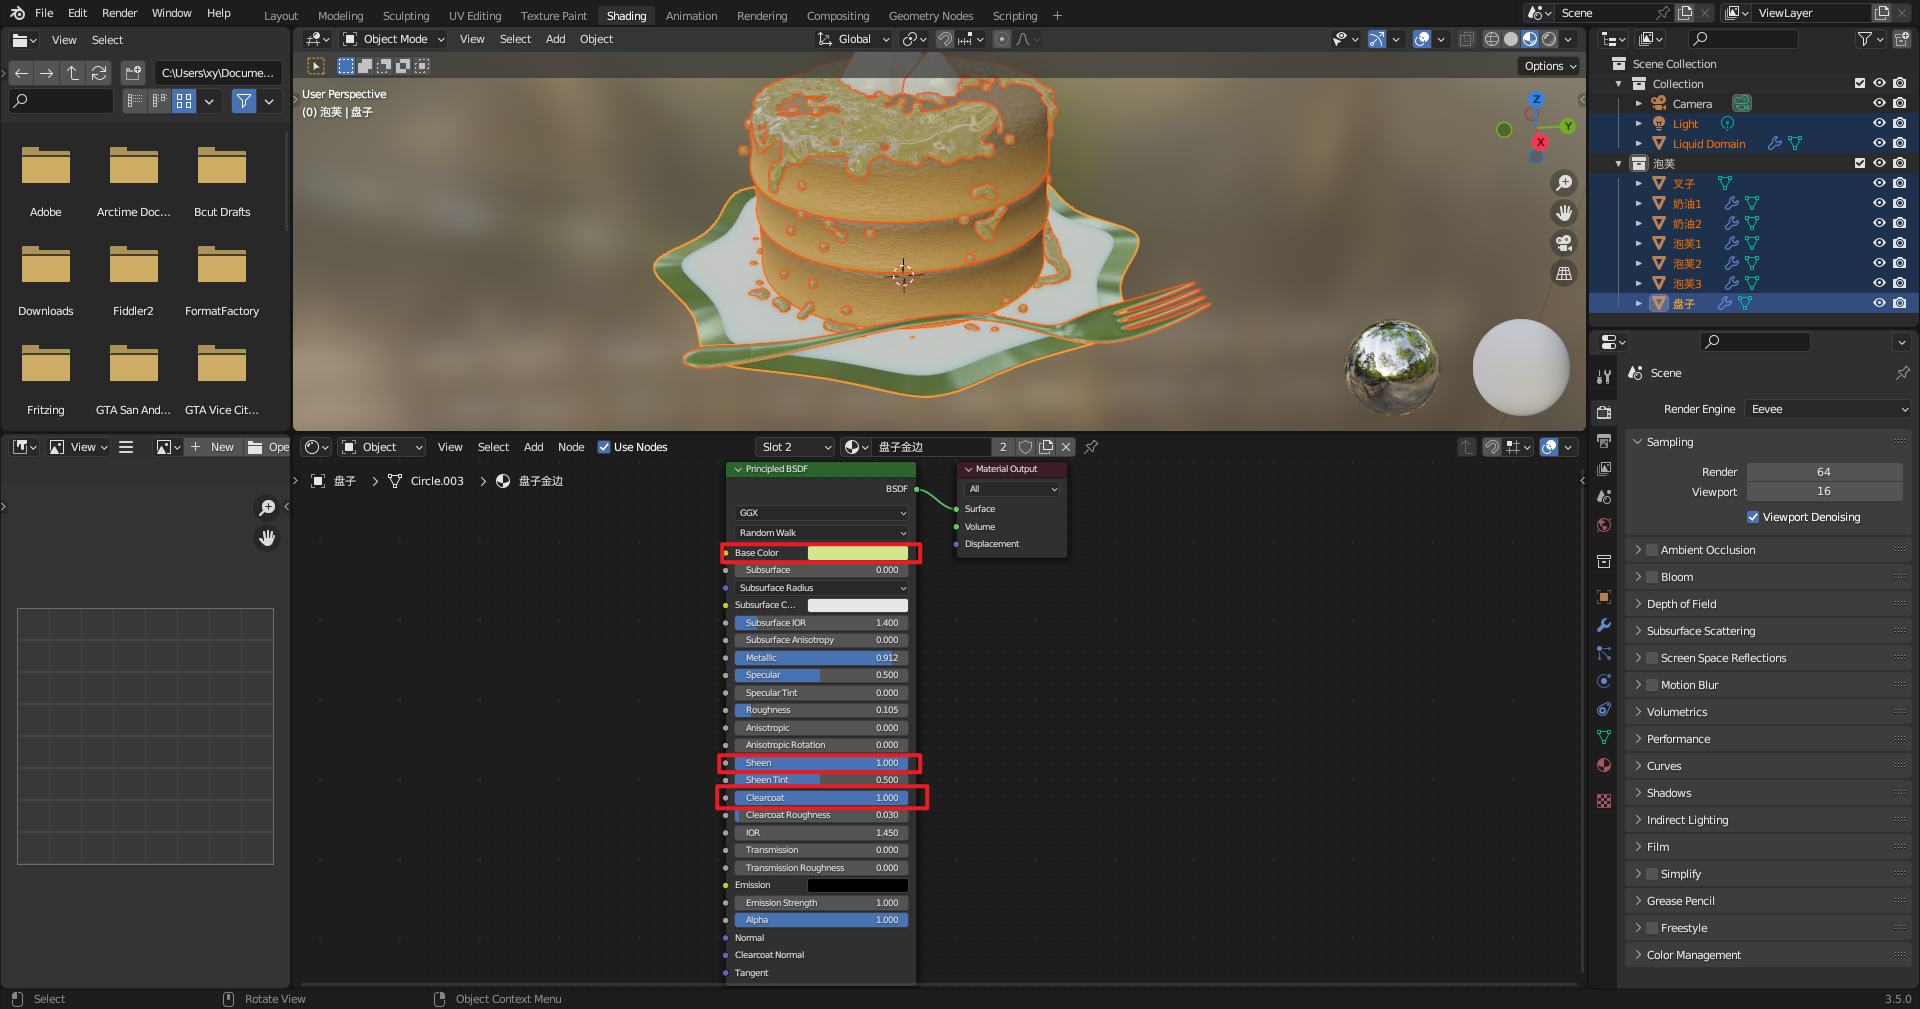Viewport: 1920px width, 1009px height.
Task: Open the GGX distribution dropdown
Action: coord(821,513)
